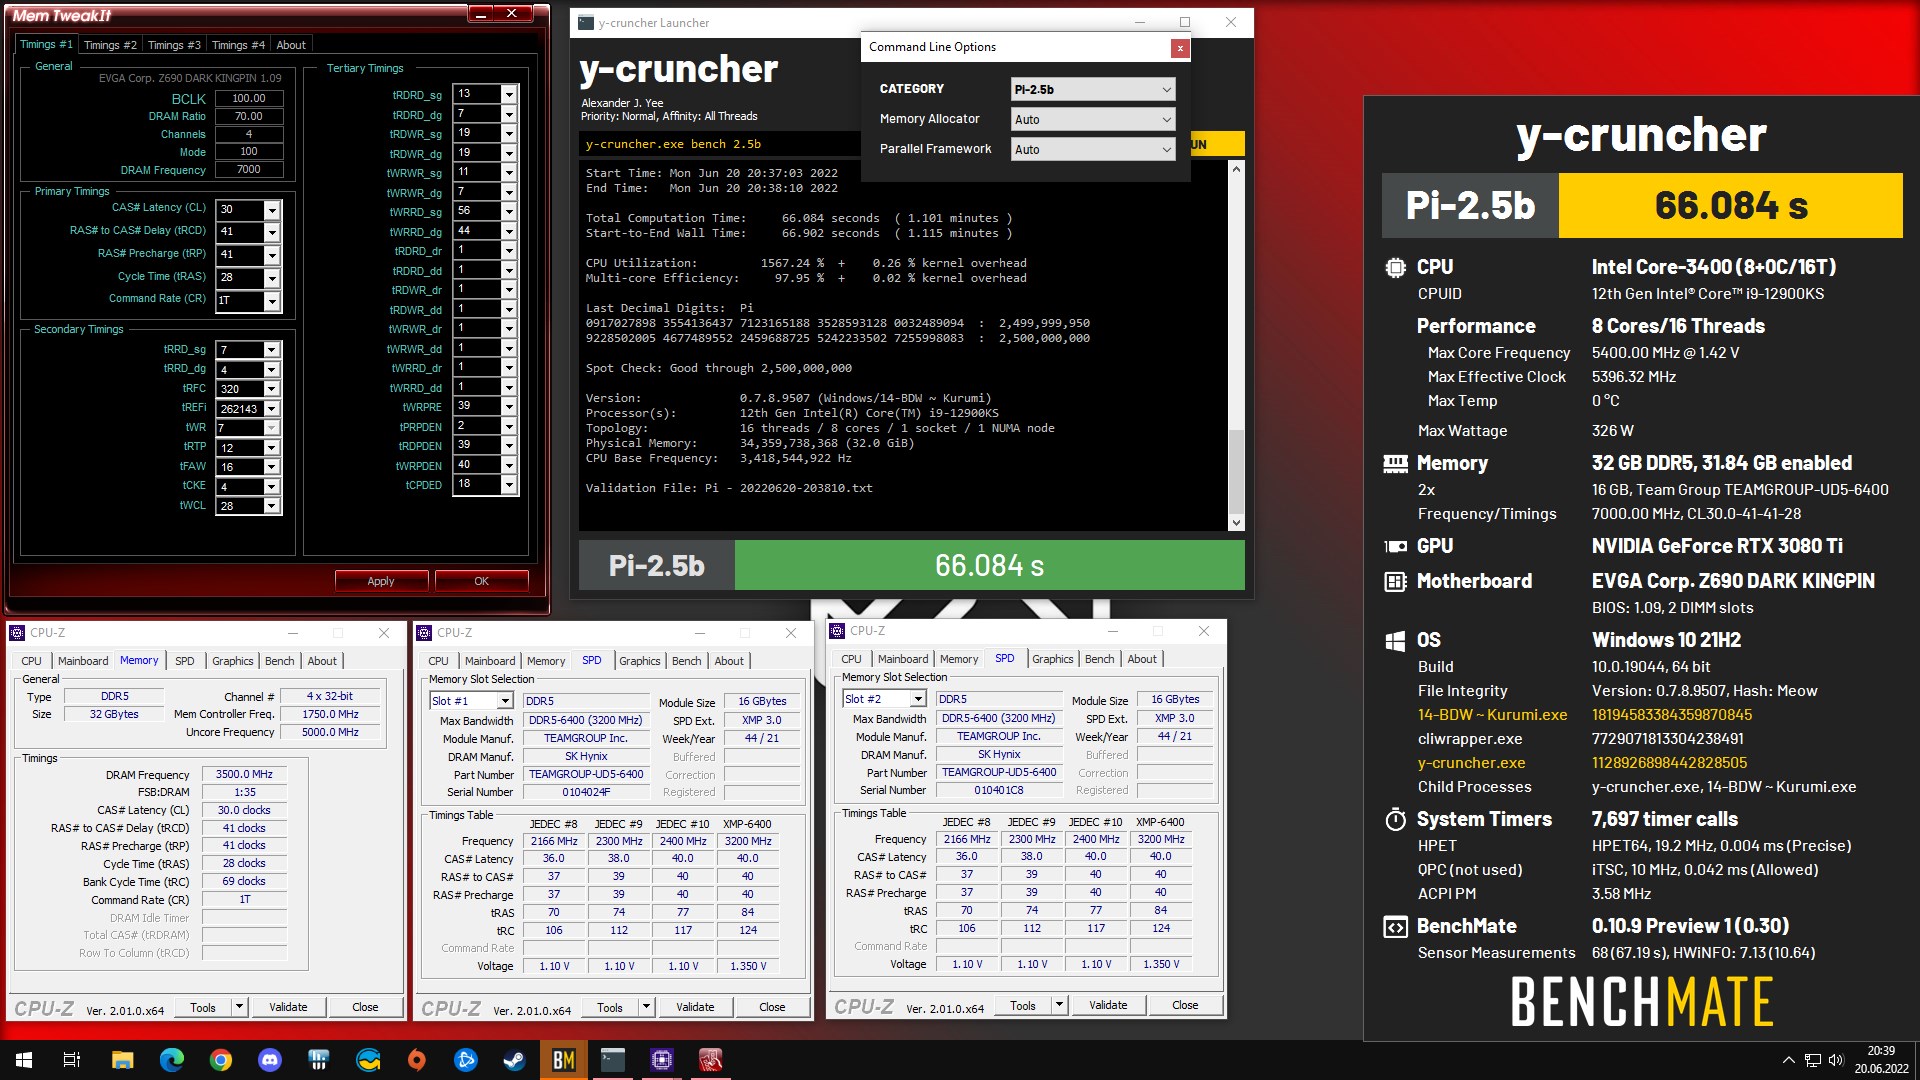Click the GPU card icon in BenchMate panel

(1395, 546)
